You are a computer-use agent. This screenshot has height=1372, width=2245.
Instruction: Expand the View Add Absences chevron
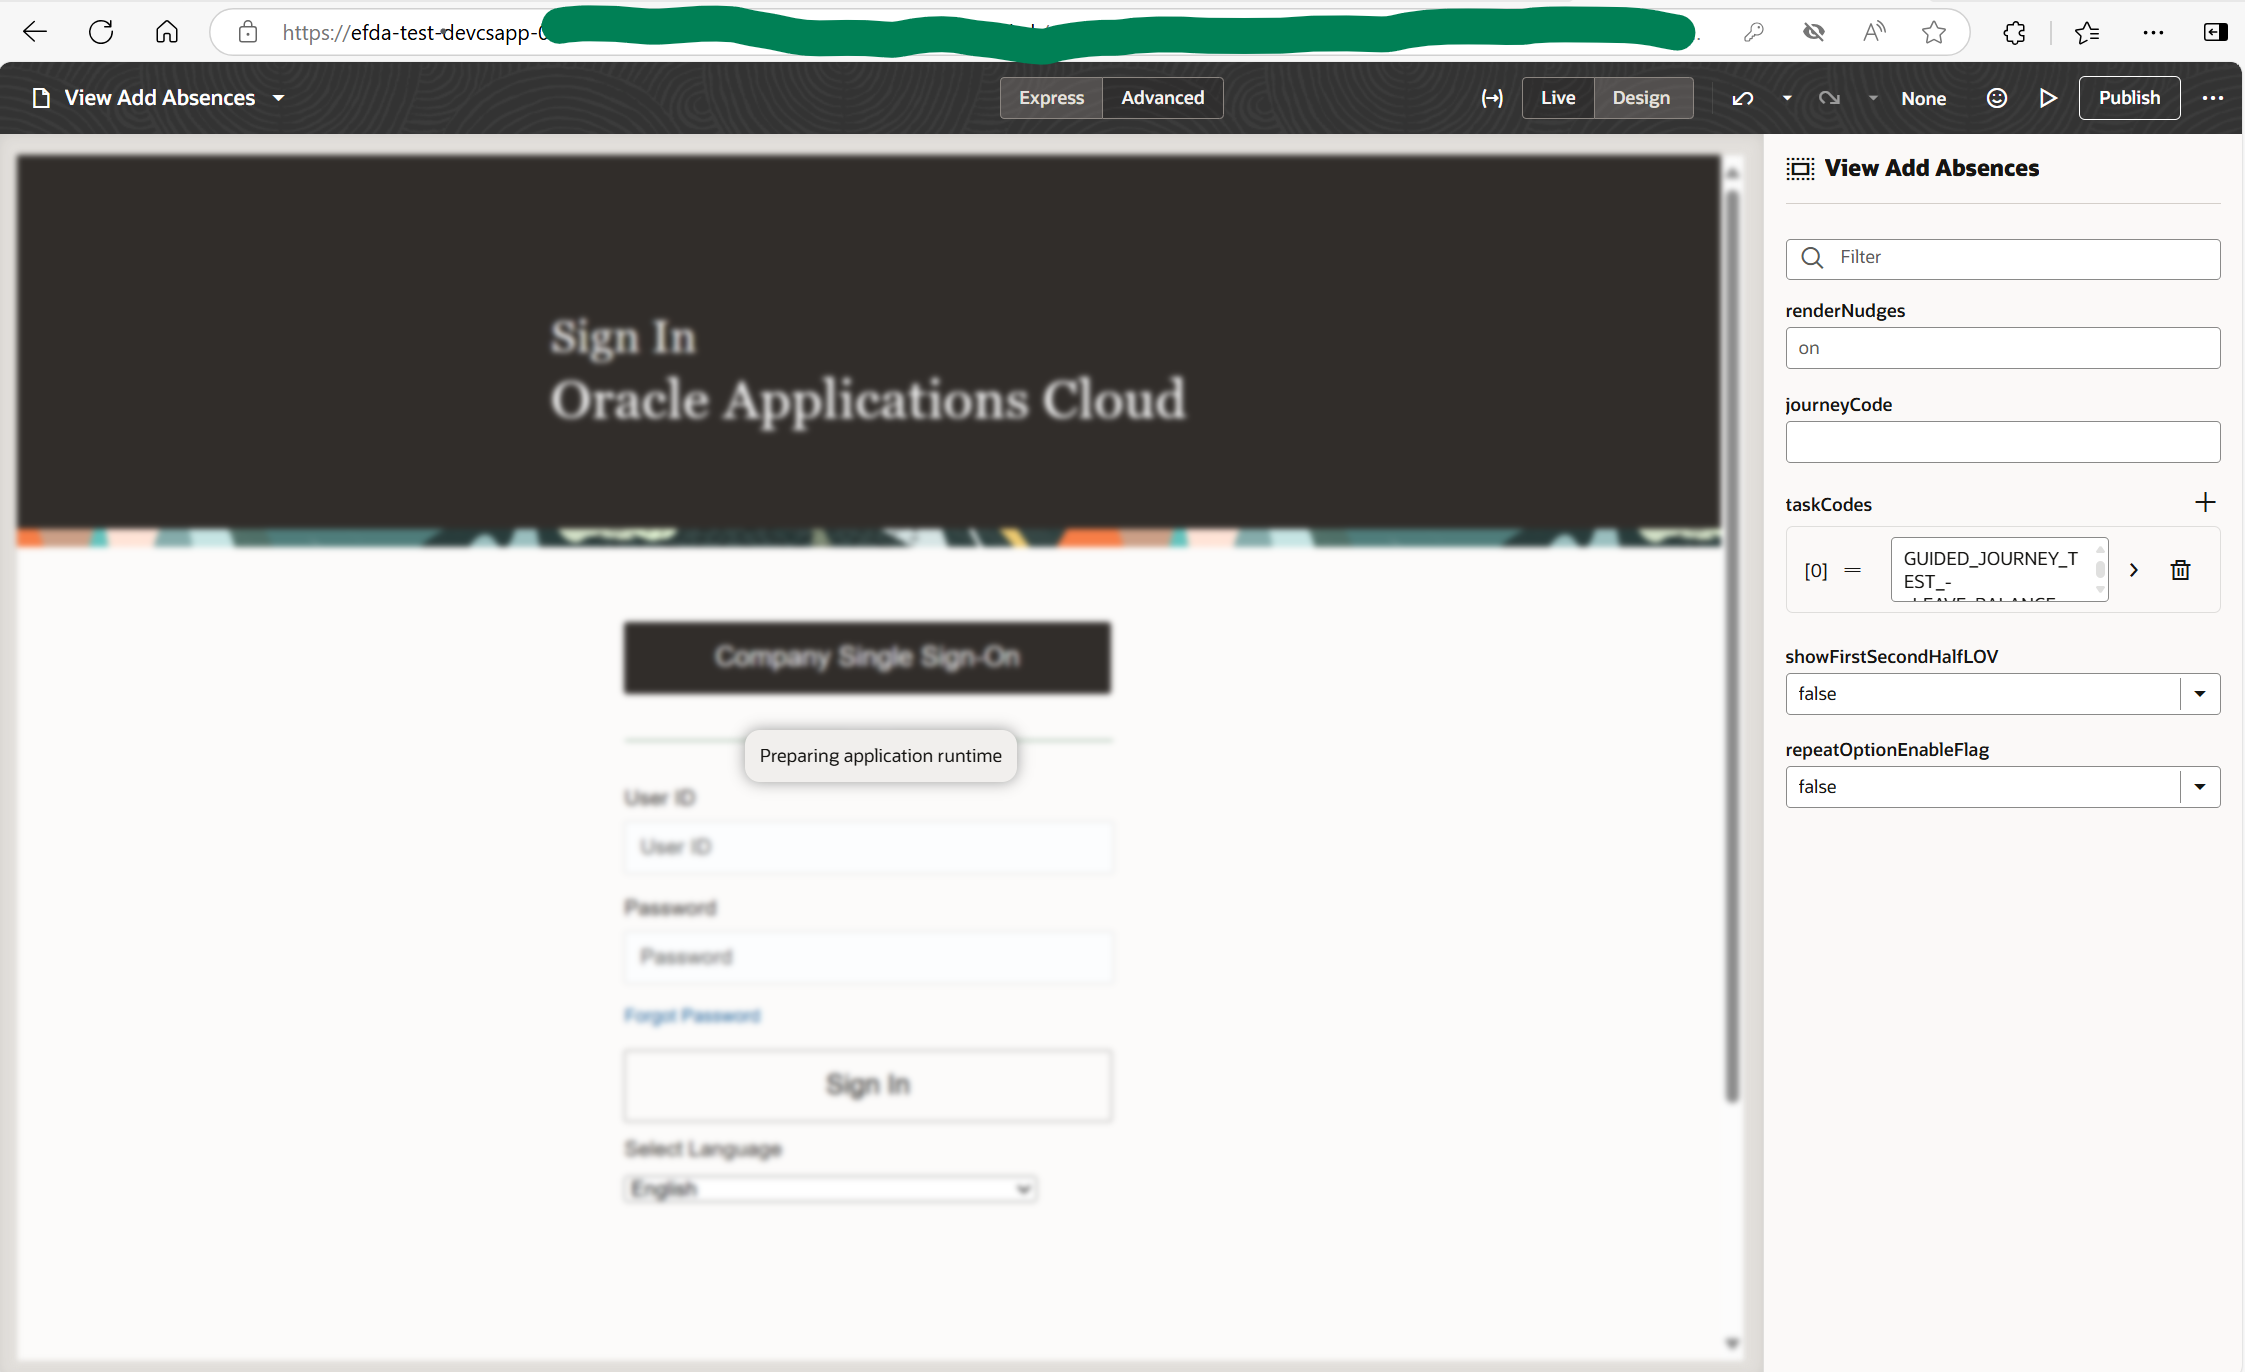click(x=278, y=97)
